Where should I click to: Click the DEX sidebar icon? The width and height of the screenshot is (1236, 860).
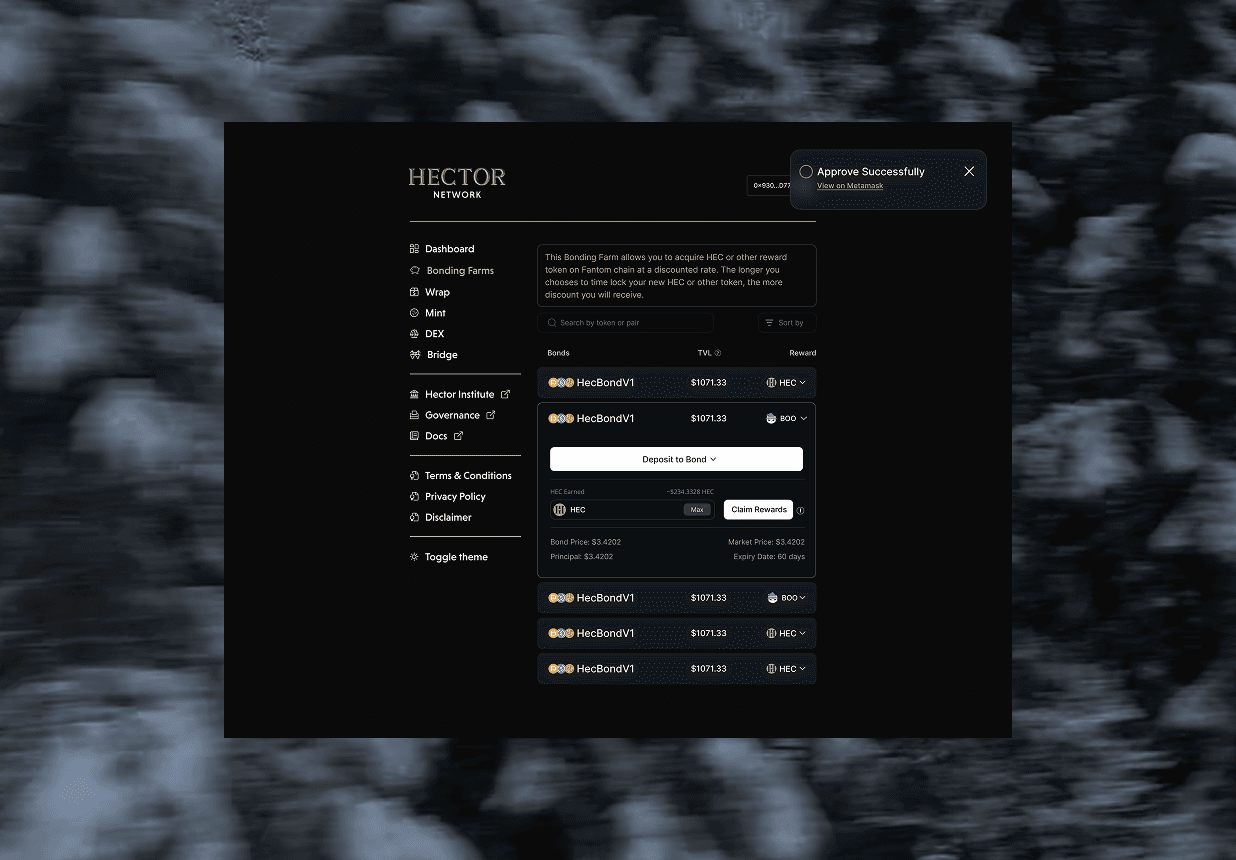tap(415, 334)
